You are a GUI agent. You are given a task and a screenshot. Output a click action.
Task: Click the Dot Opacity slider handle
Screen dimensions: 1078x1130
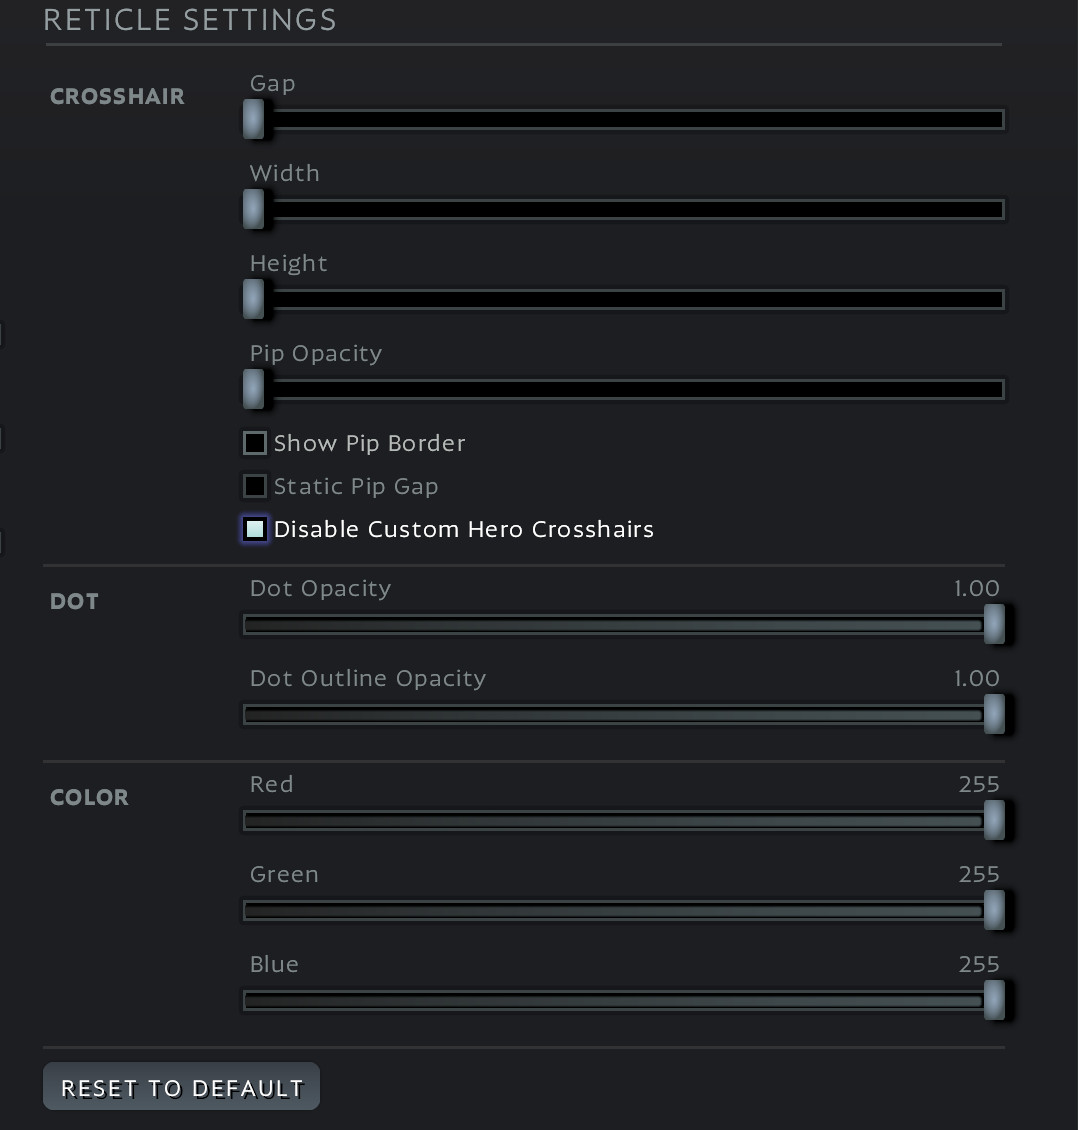pos(994,625)
